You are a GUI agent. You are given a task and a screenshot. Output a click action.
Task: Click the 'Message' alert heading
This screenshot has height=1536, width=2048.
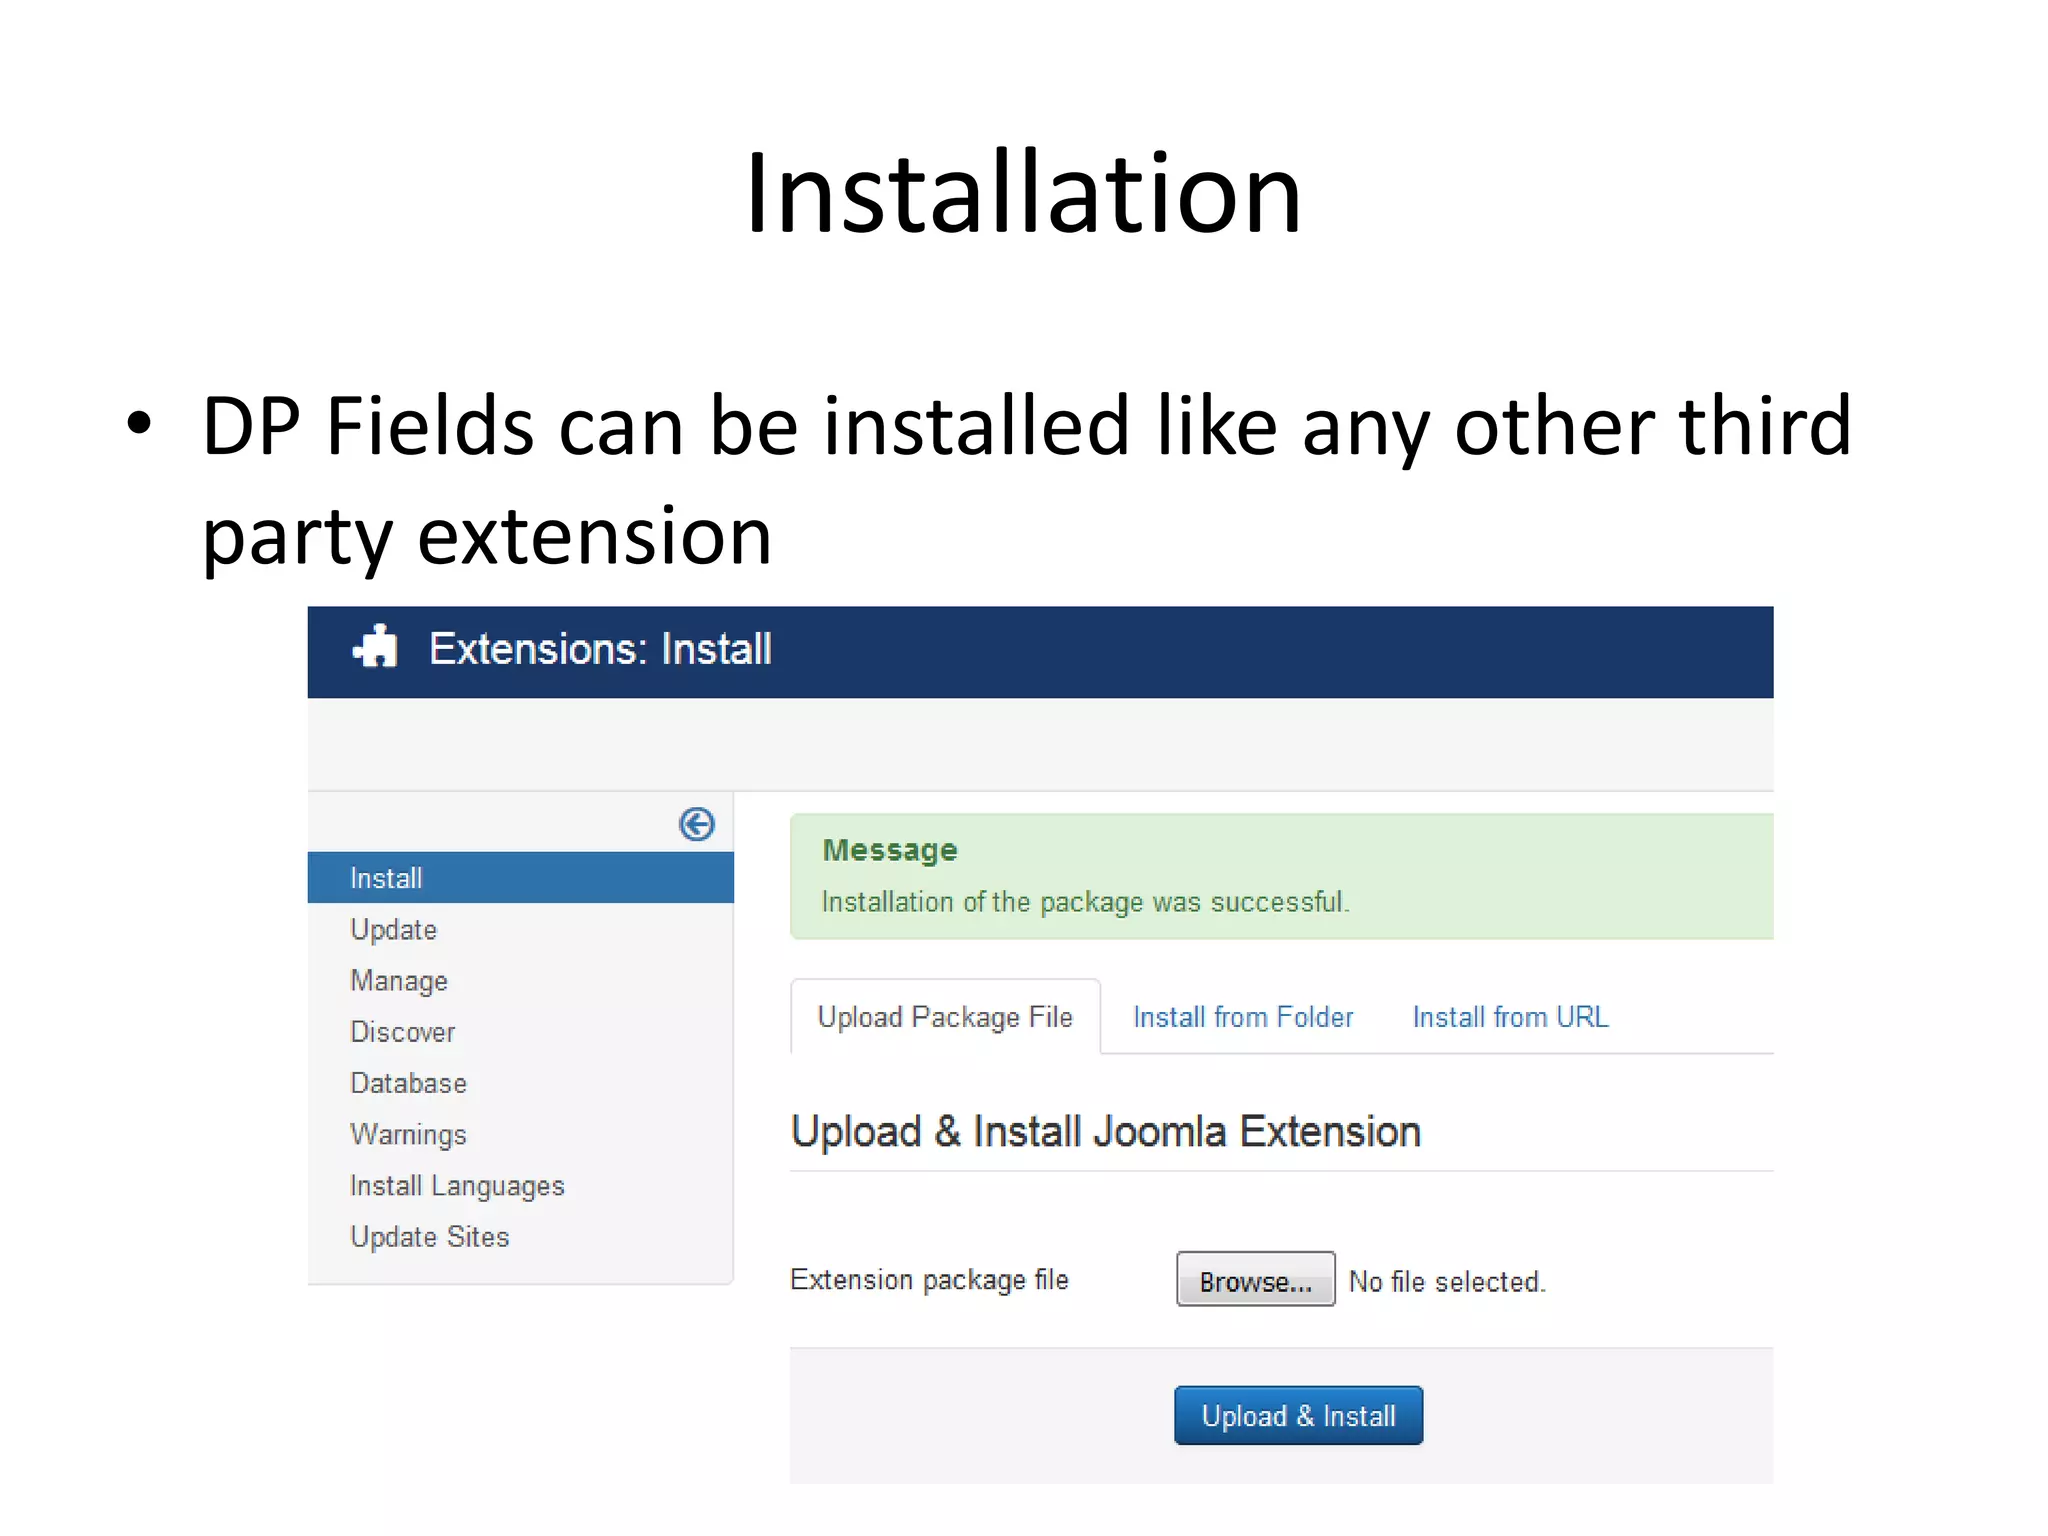point(890,850)
